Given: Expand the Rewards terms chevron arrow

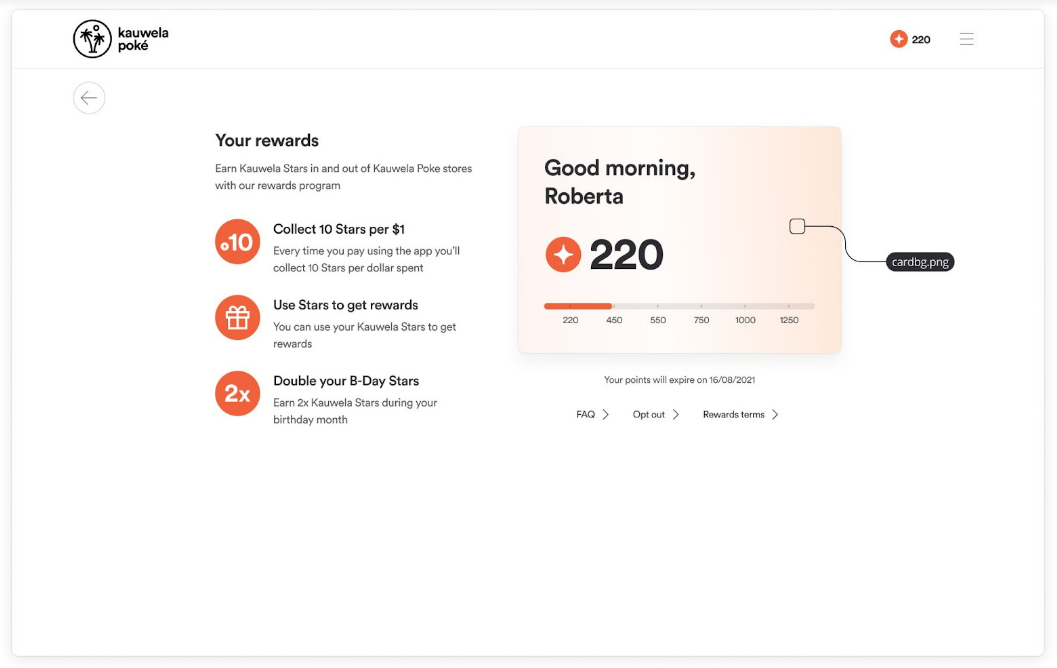Looking at the screenshot, I should click(775, 415).
